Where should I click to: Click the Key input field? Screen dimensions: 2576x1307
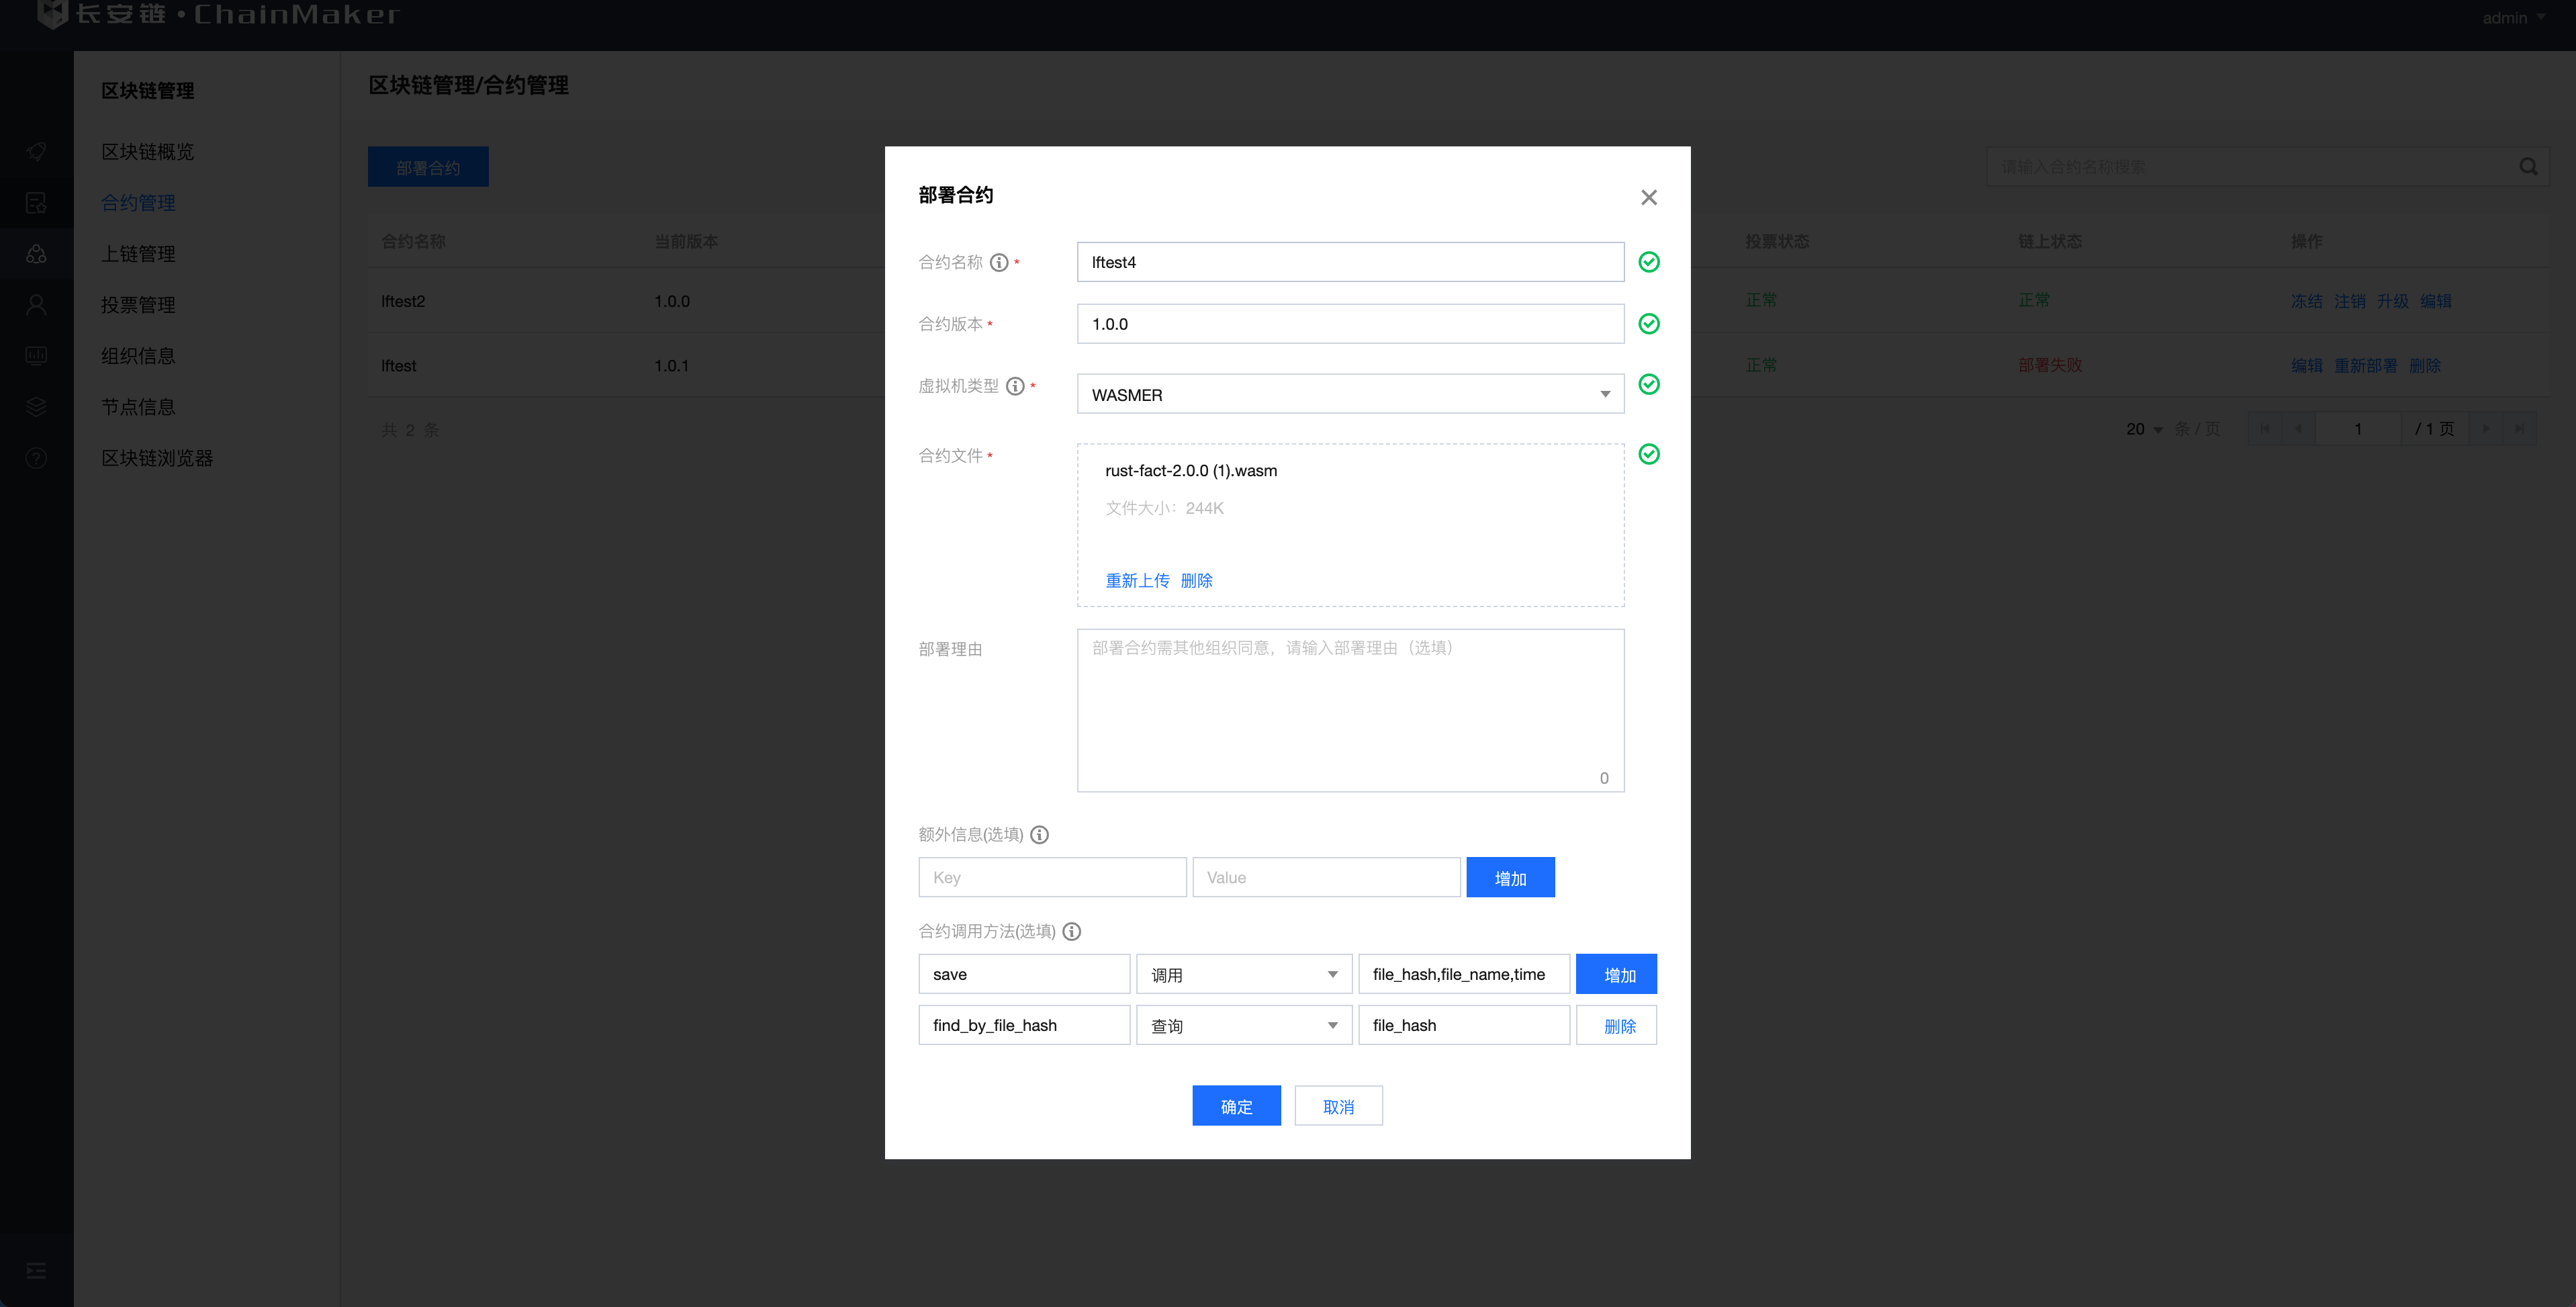click(1051, 878)
